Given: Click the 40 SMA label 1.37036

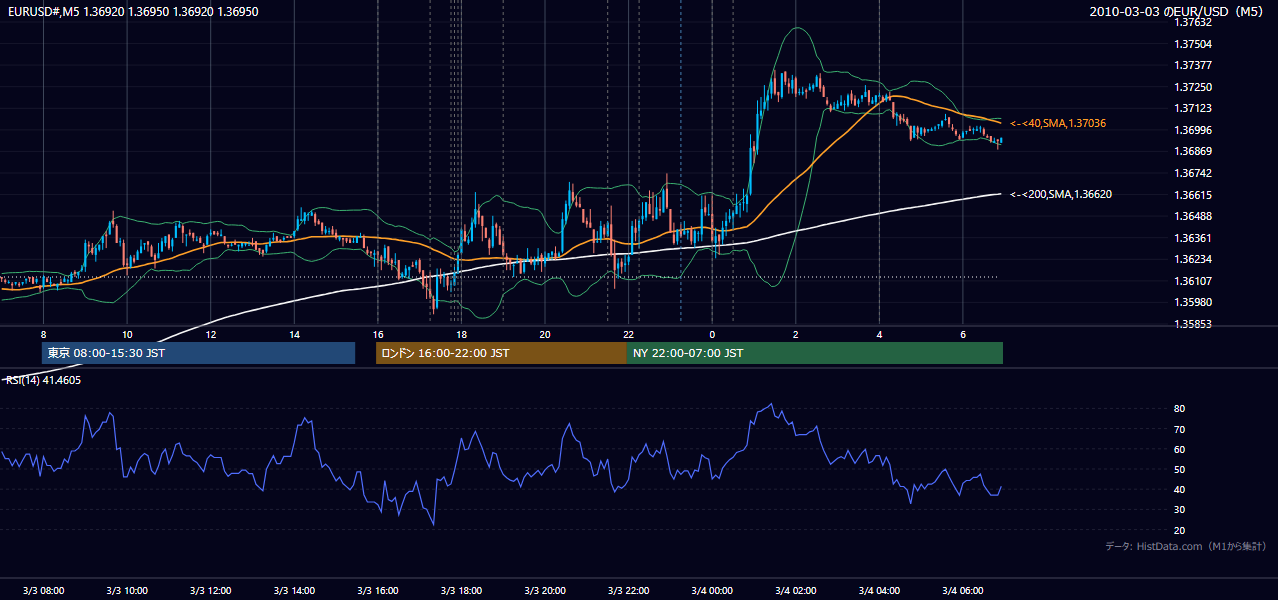Looking at the screenshot, I should (1058, 123).
